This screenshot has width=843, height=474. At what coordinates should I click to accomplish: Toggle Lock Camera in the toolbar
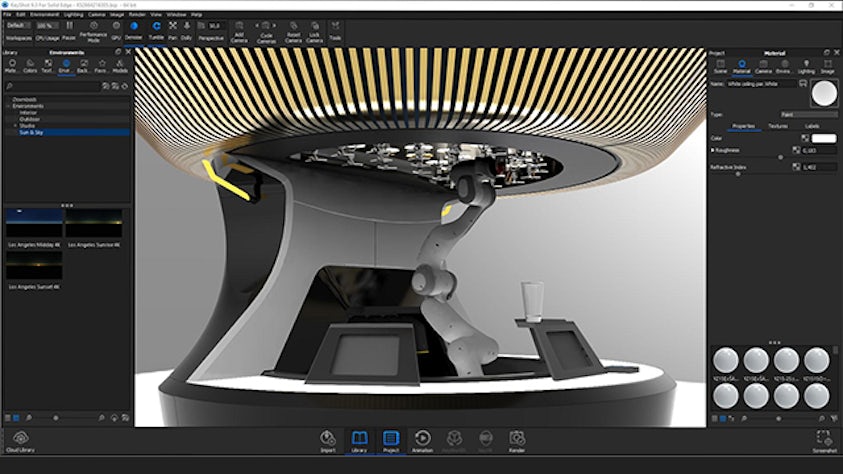(315, 32)
